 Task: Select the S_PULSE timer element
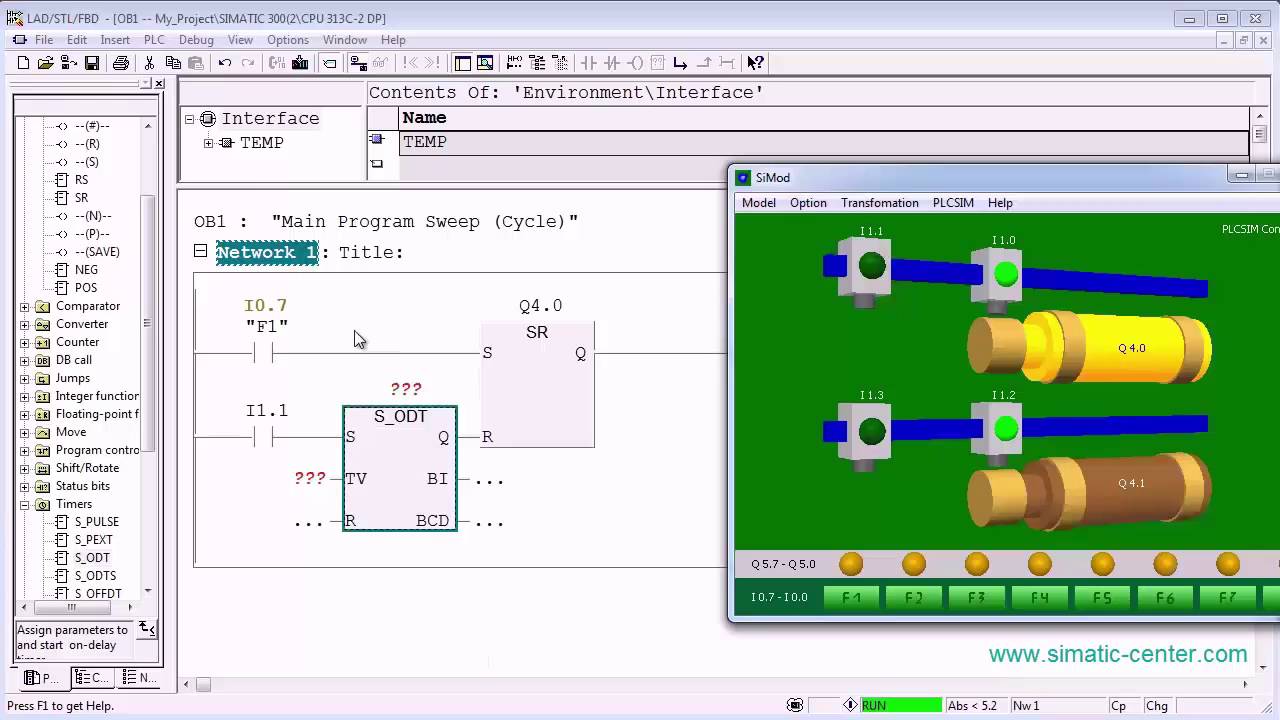[96, 522]
